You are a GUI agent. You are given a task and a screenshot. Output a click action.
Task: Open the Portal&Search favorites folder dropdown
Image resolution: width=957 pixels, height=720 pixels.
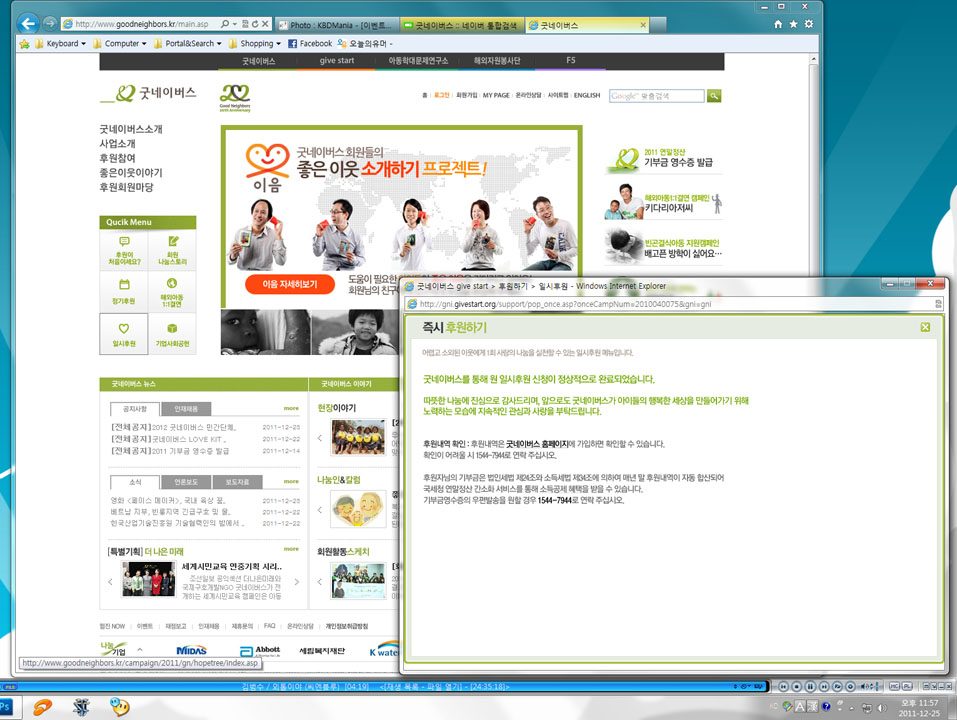[187, 43]
